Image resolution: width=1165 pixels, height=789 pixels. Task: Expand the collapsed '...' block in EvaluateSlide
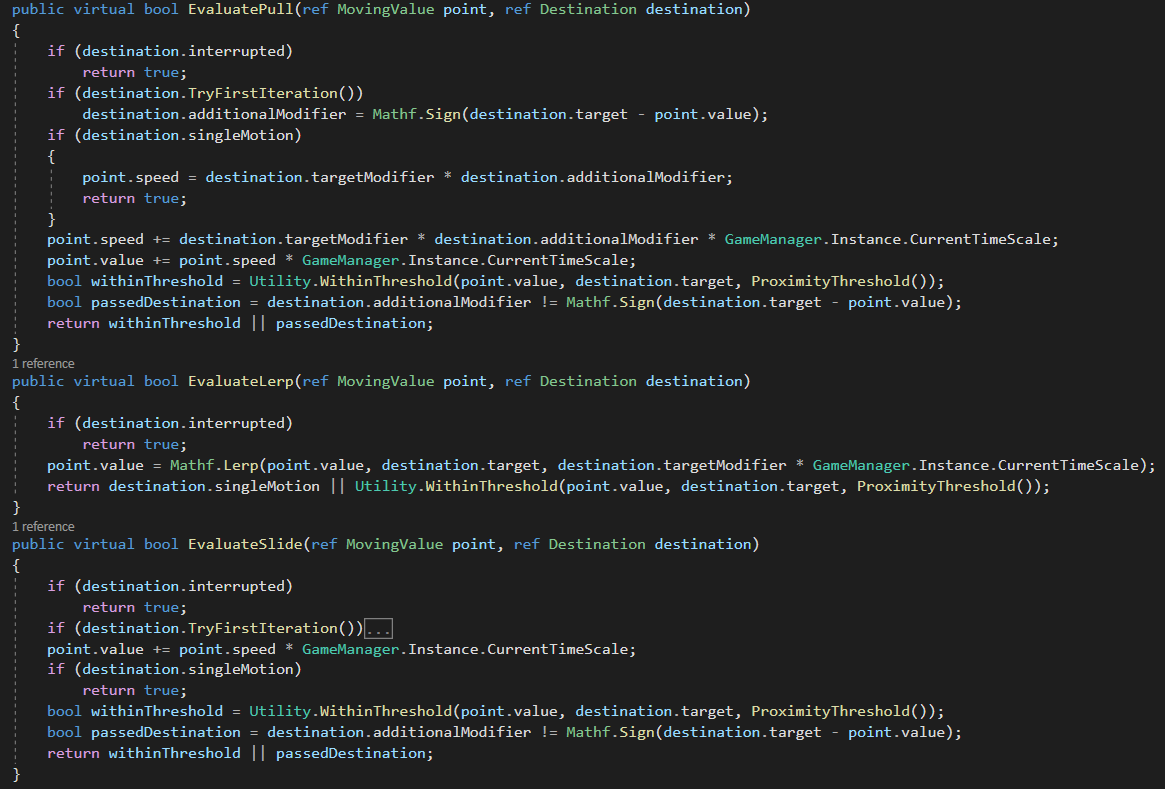tap(379, 629)
